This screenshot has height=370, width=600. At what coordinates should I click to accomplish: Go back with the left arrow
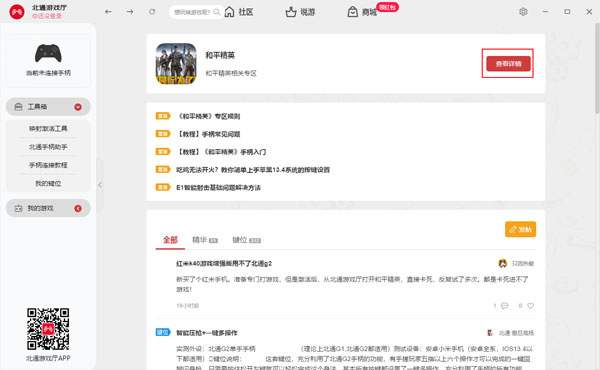[x=108, y=12]
